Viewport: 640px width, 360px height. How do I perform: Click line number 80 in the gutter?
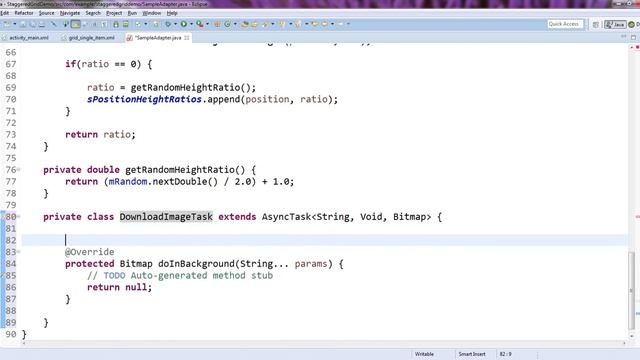11,217
